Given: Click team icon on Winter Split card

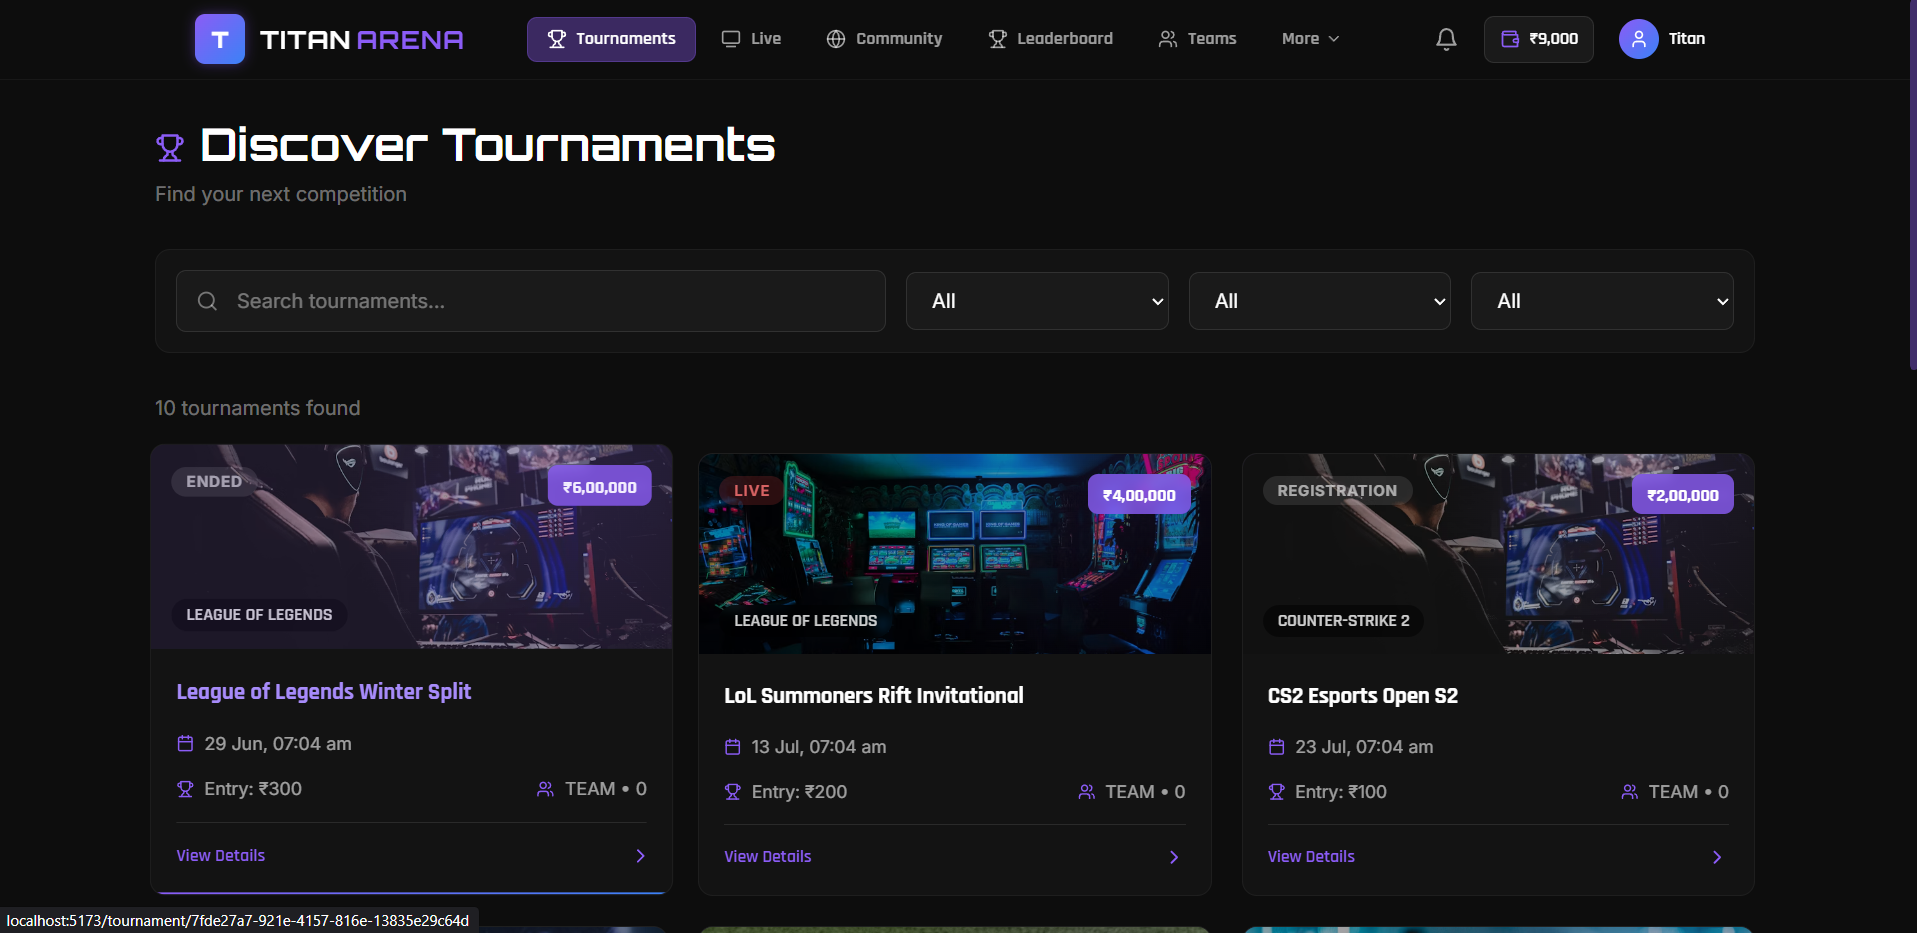Looking at the screenshot, I should point(545,789).
